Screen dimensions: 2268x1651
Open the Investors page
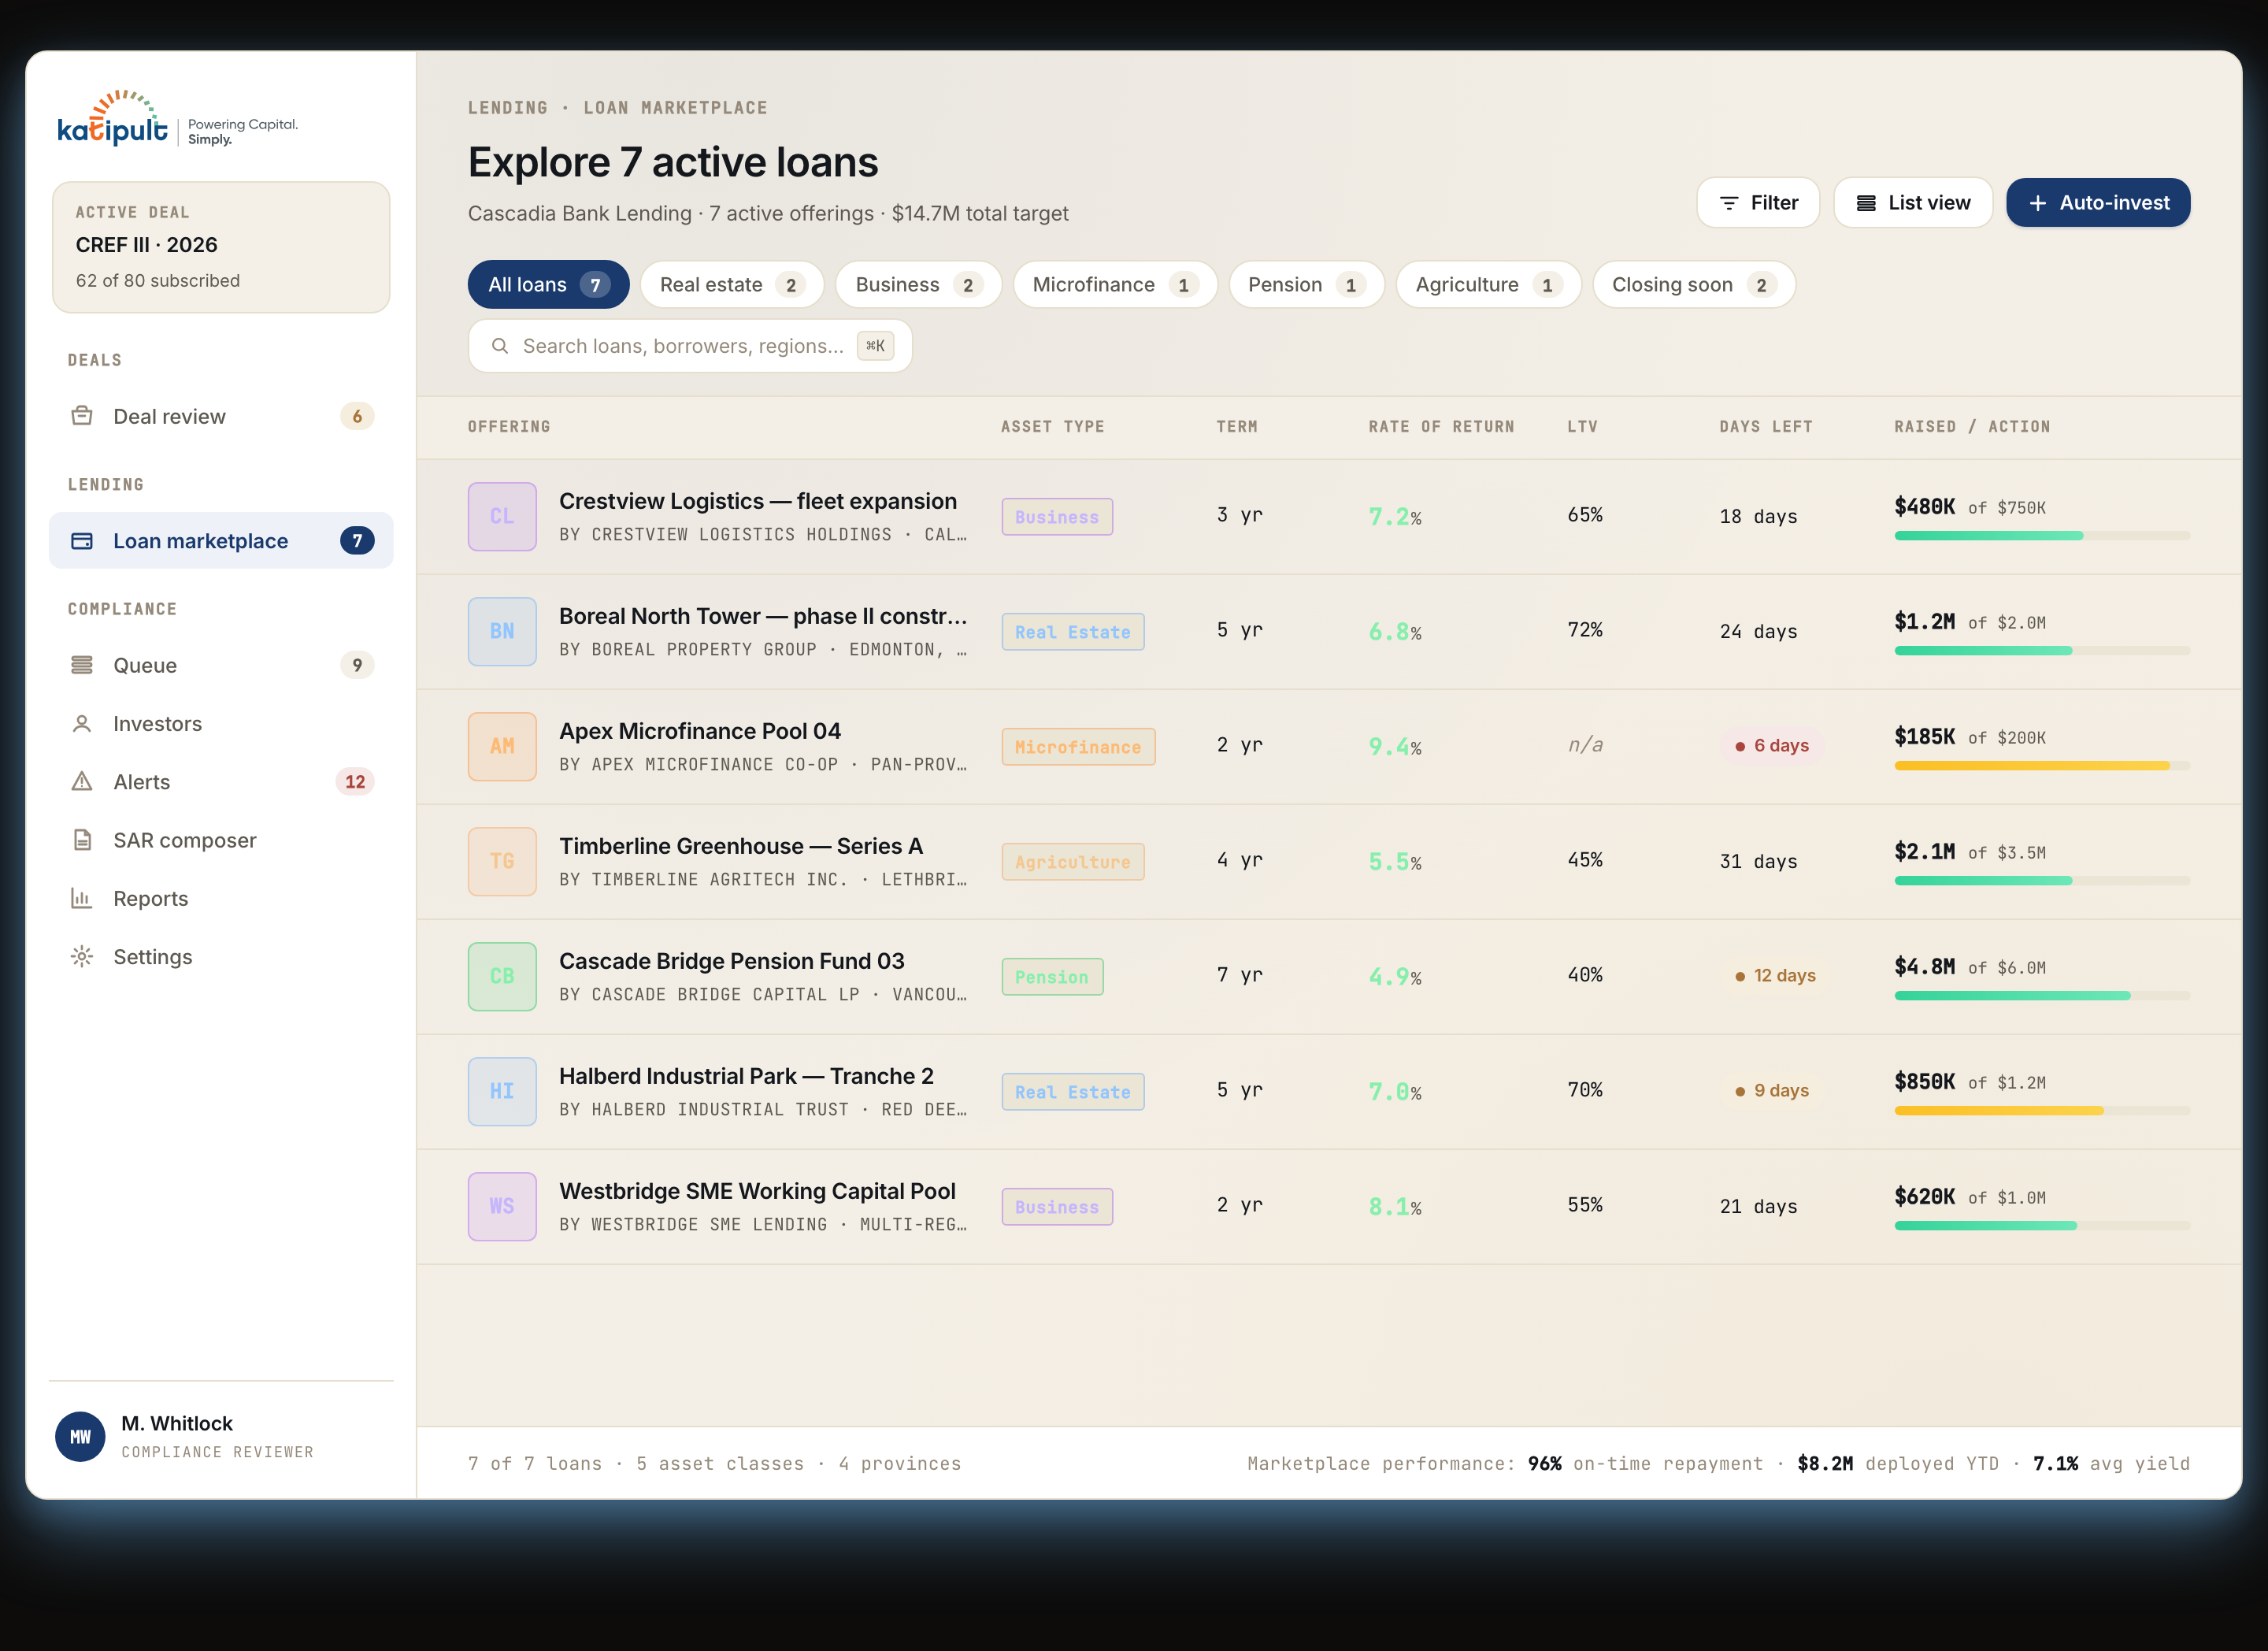[221, 723]
